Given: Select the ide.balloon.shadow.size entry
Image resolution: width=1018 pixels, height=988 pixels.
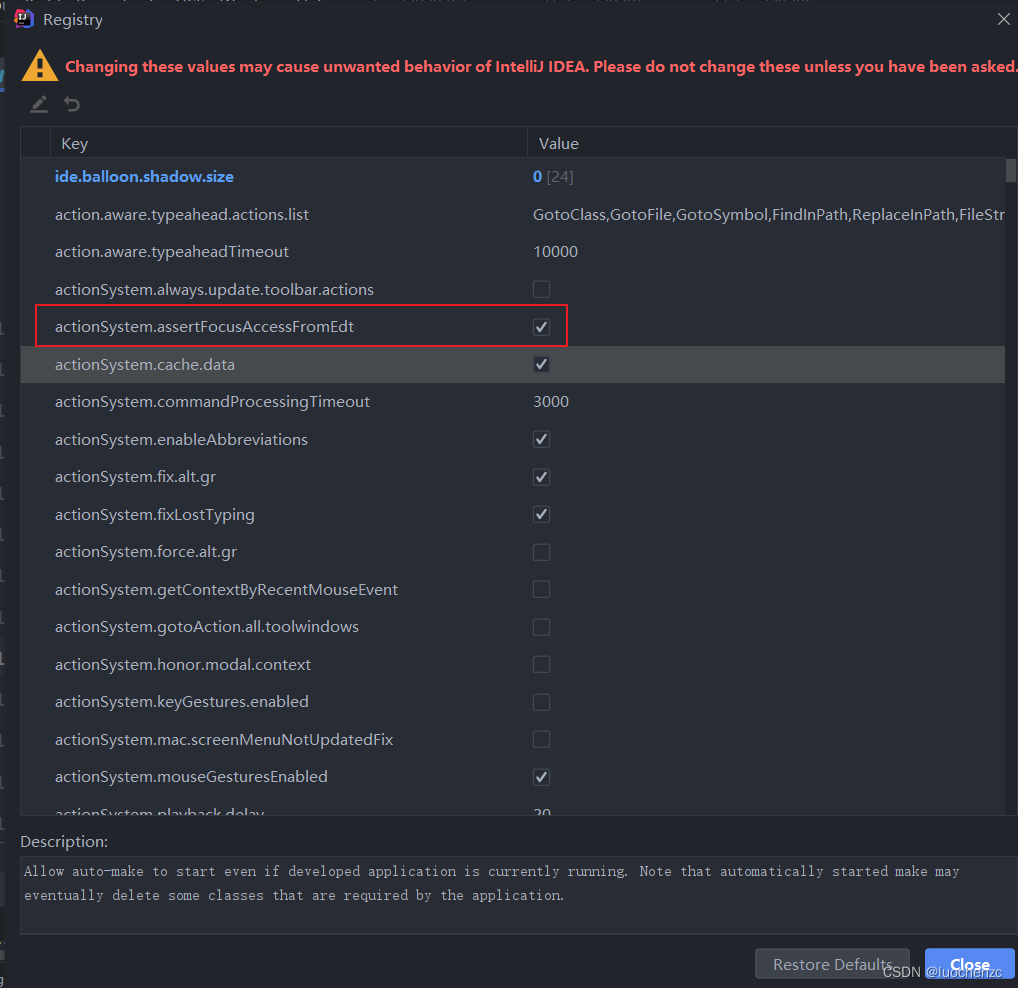Looking at the screenshot, I should pyautogui.click(x=144, y=176).
